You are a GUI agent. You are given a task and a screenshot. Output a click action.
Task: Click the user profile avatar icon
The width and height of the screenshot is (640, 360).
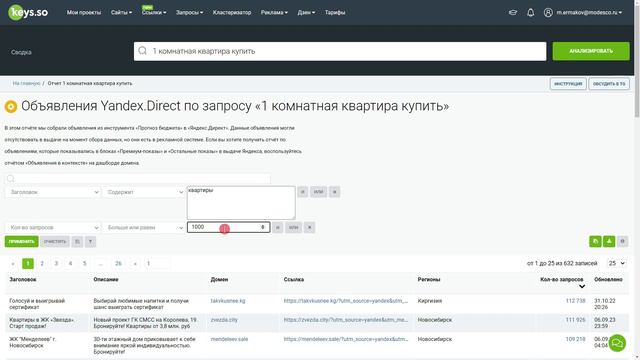(548, 13)
